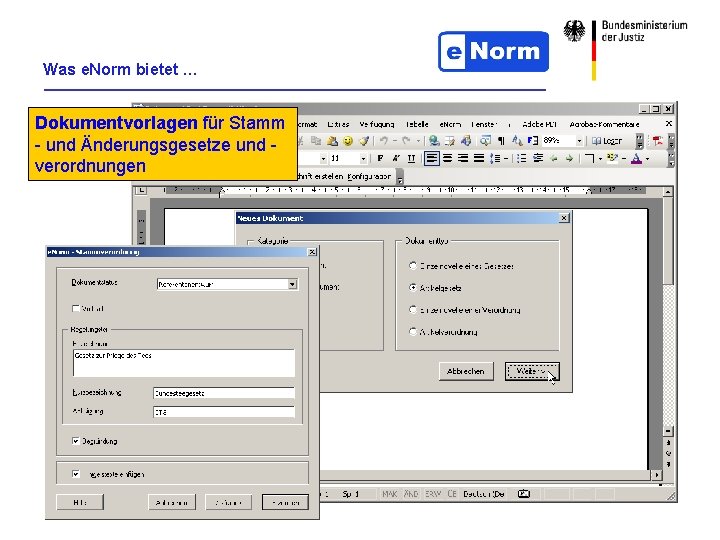Viewport: 720px width, 540px height.
Task: Click the Justify alignment icon
Action: [479, 158]
